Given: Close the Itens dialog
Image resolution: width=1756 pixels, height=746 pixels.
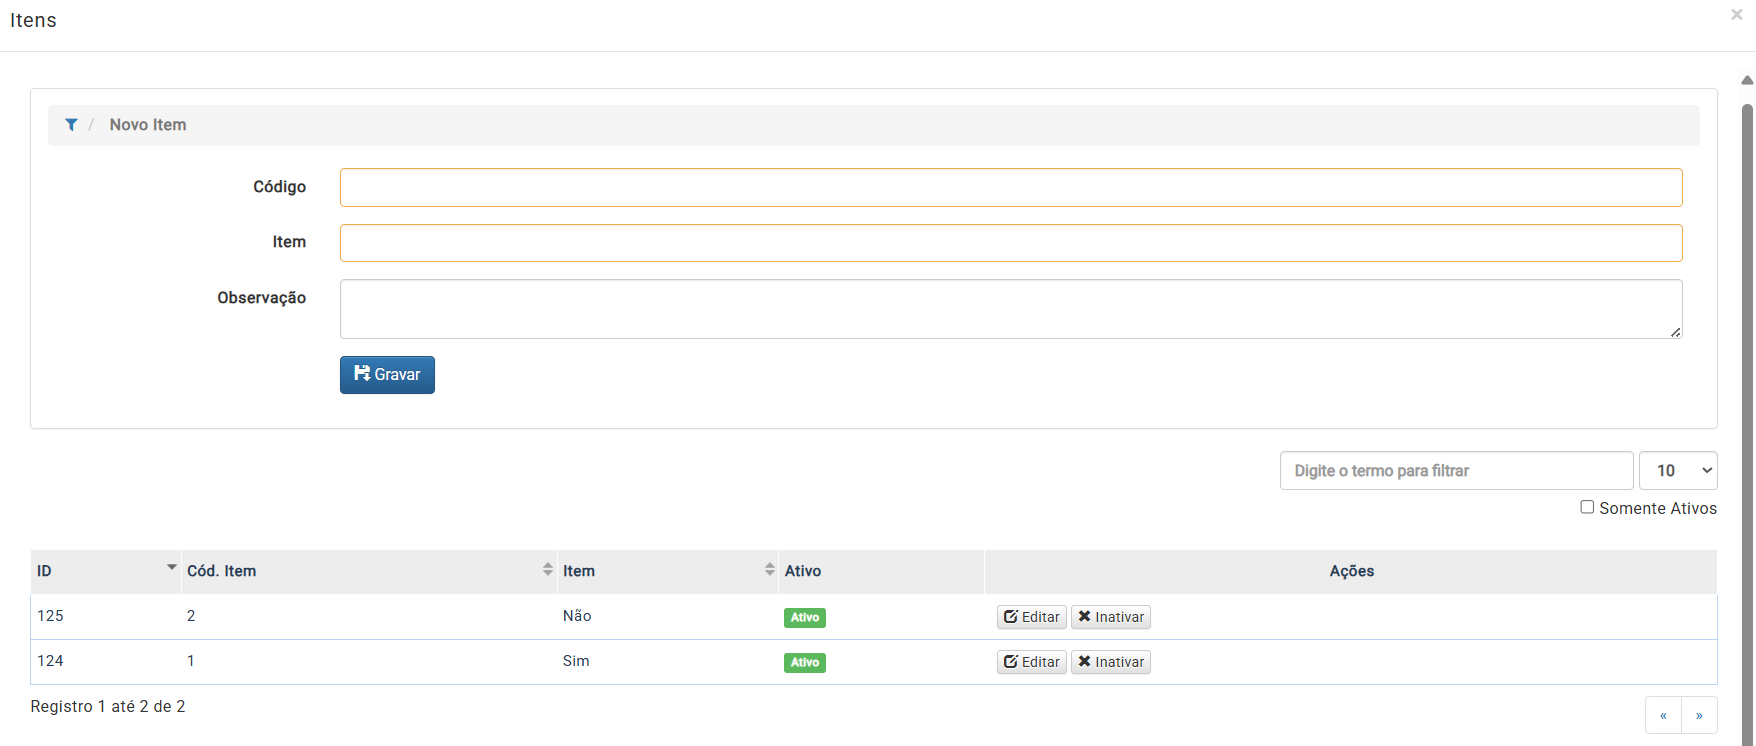Looking at the screenshot, I should coord(1736,15).
